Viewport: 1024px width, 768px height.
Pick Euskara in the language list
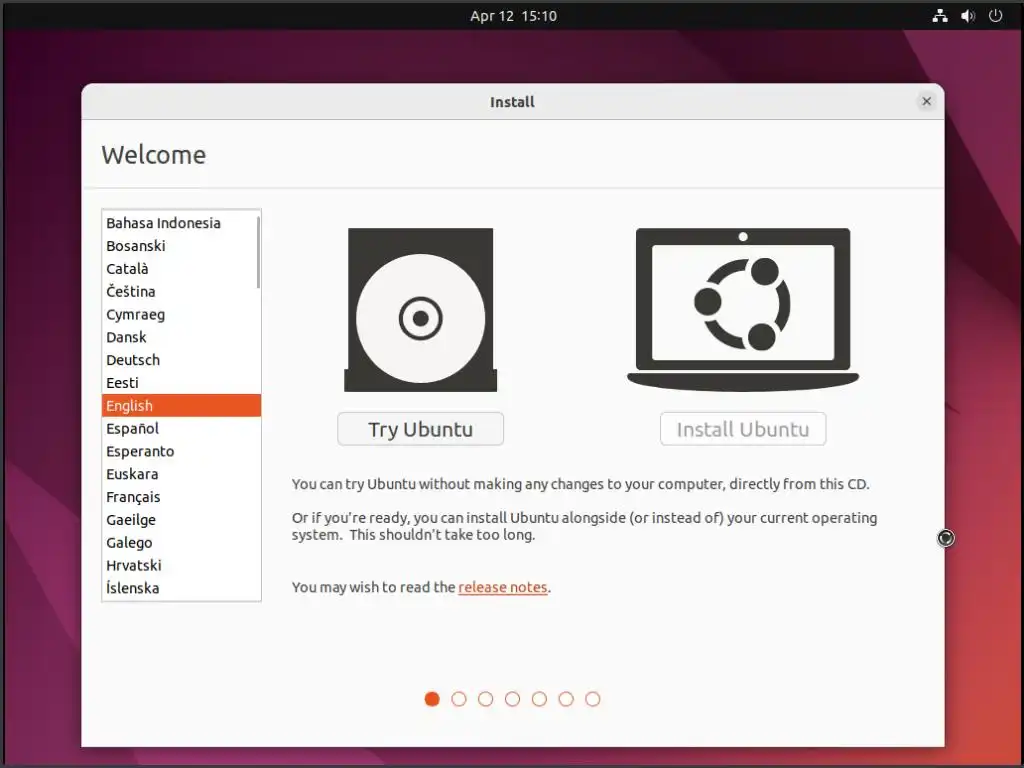coord(181,474)
